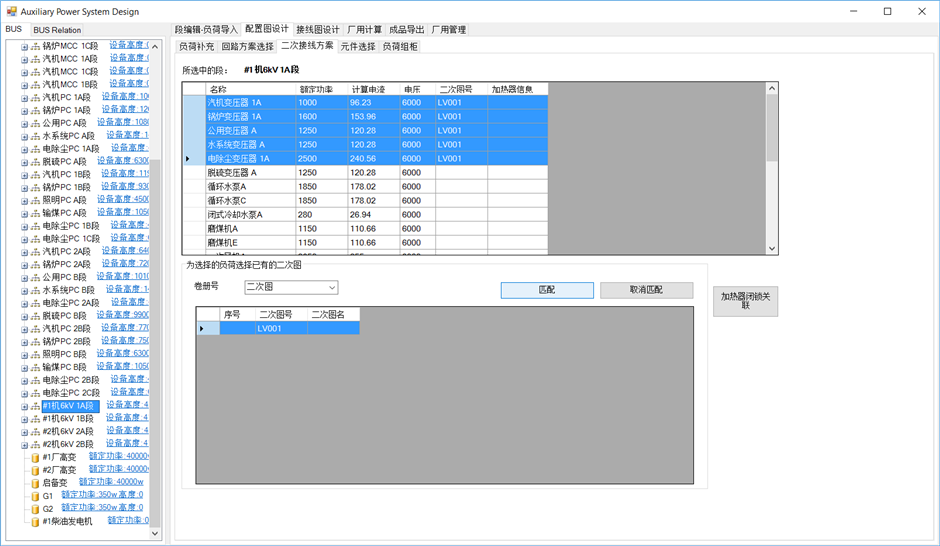Click the cylinder icon next to 启备变

pyautogui.click(x=35, y=483)
